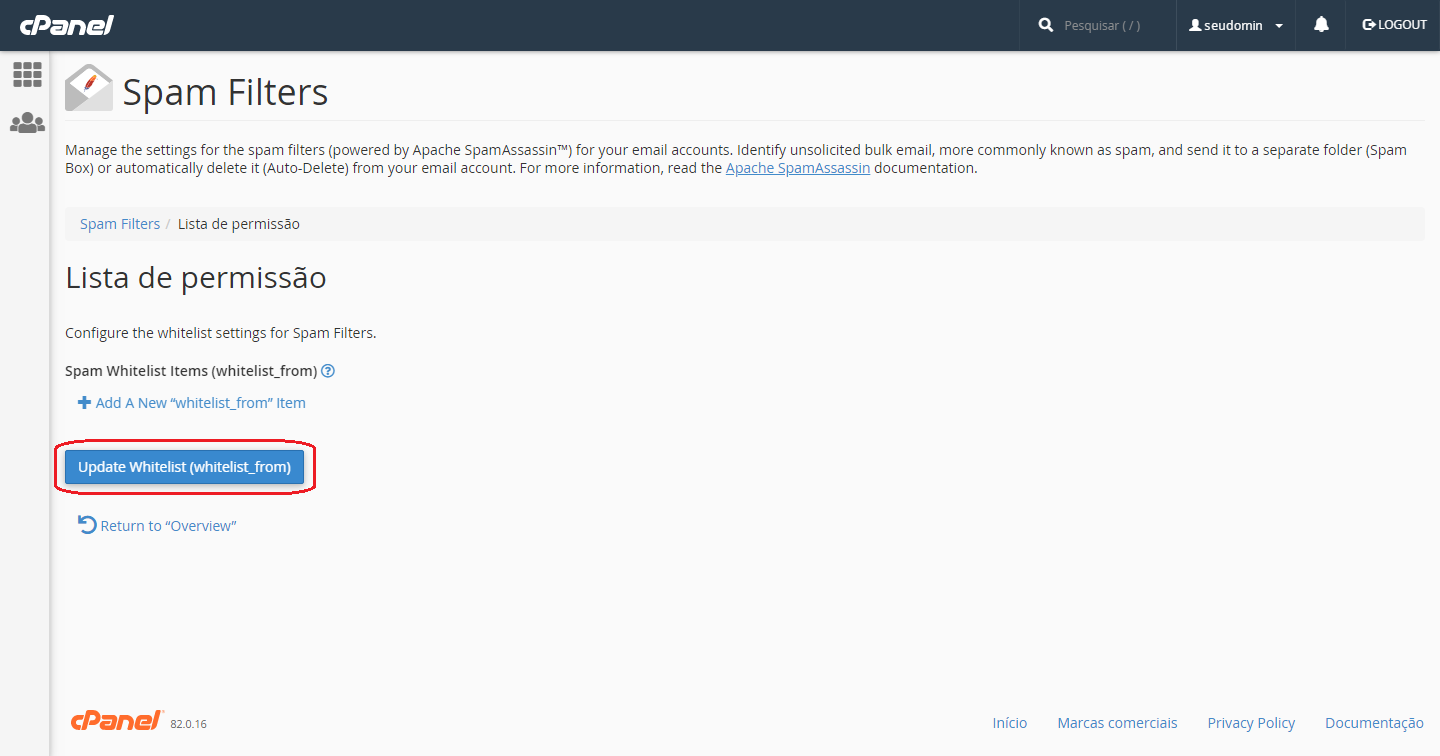Click Update Whitelist (whitelist_from) button
1440x756 pixels.
click(184, 467)
